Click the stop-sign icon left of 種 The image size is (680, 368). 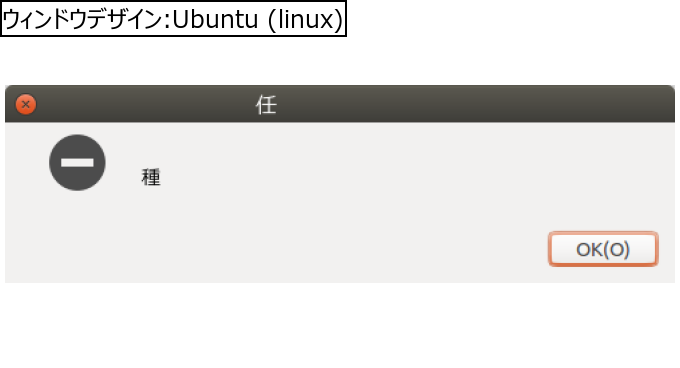[77, 163]
